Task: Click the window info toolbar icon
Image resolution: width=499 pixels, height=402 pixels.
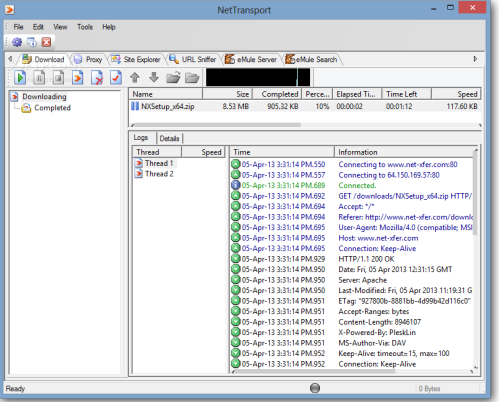Action: 32,42
